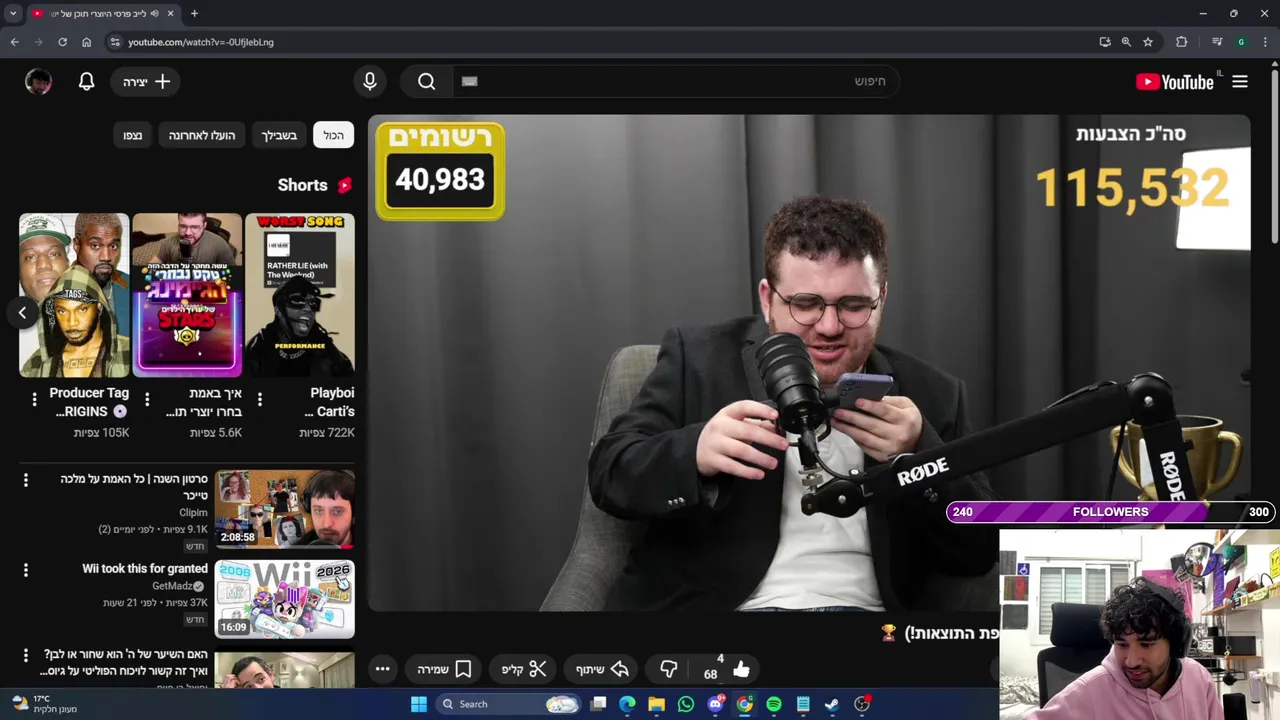
Task: Open options menu for סרטון השנה video
Action: [26, 480]
